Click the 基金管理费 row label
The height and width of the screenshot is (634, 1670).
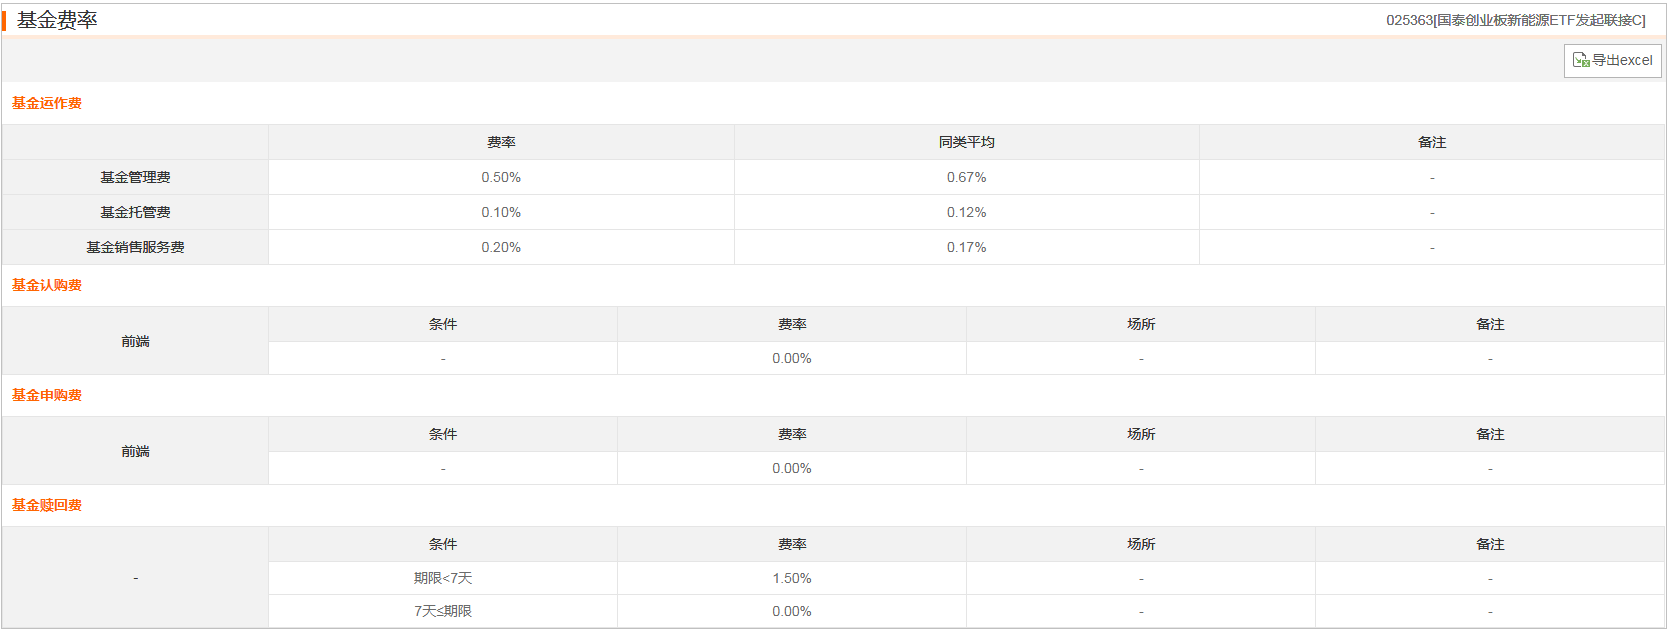point(135,177)
